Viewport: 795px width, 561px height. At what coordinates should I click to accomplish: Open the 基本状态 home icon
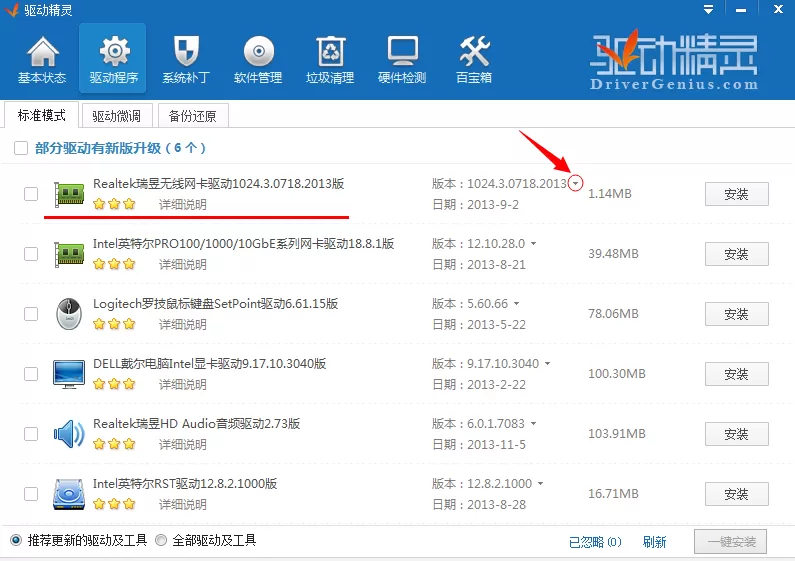pyautogui.click(x=43, y=51)
